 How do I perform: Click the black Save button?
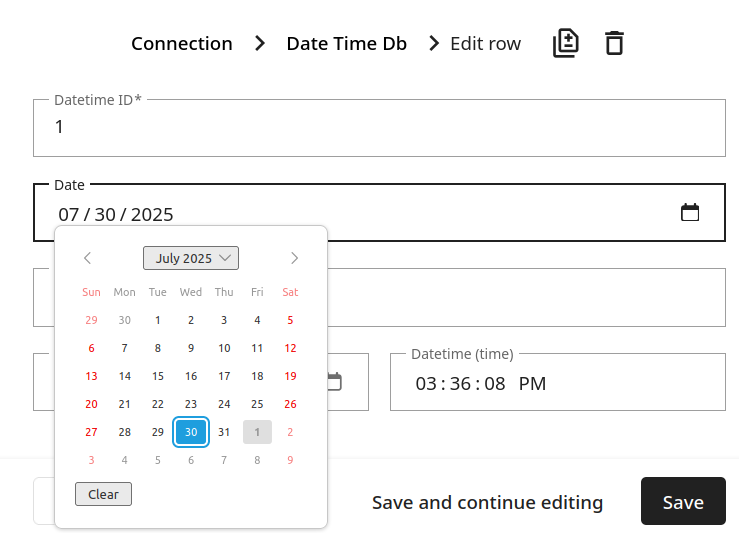pos(683,501)
